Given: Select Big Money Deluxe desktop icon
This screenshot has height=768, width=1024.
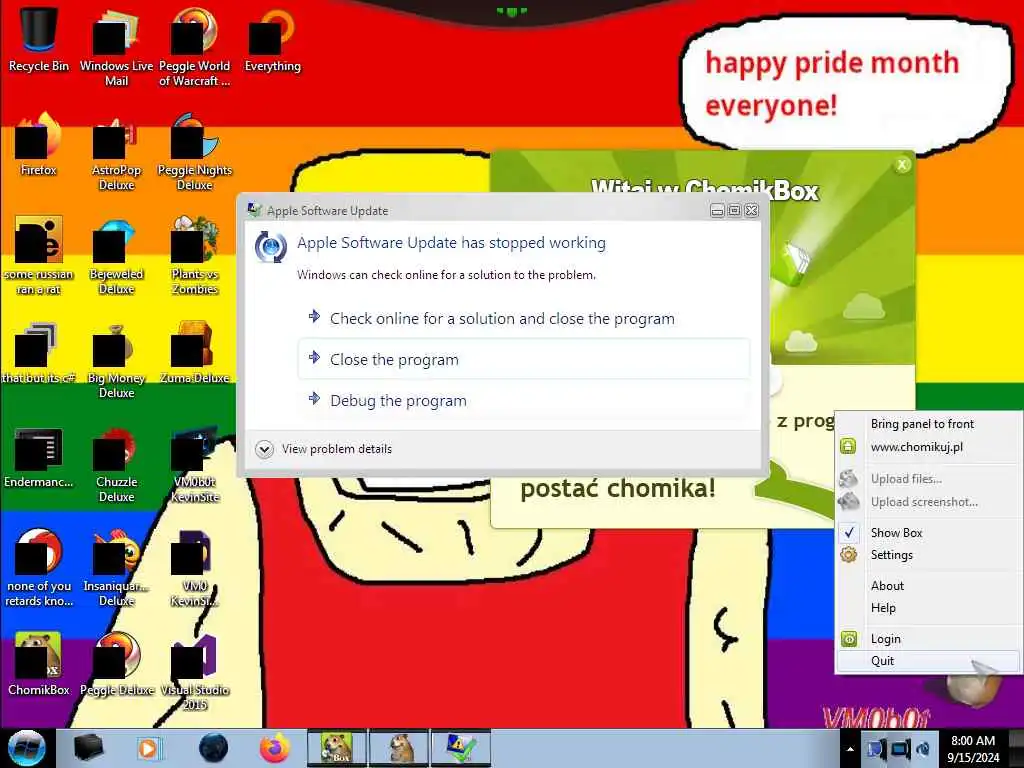Looking at the screenshot, I should [116, 360].
